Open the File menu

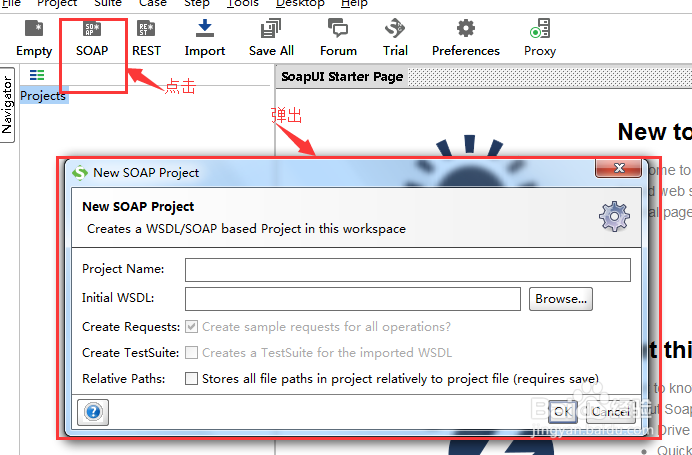(11, 4)
